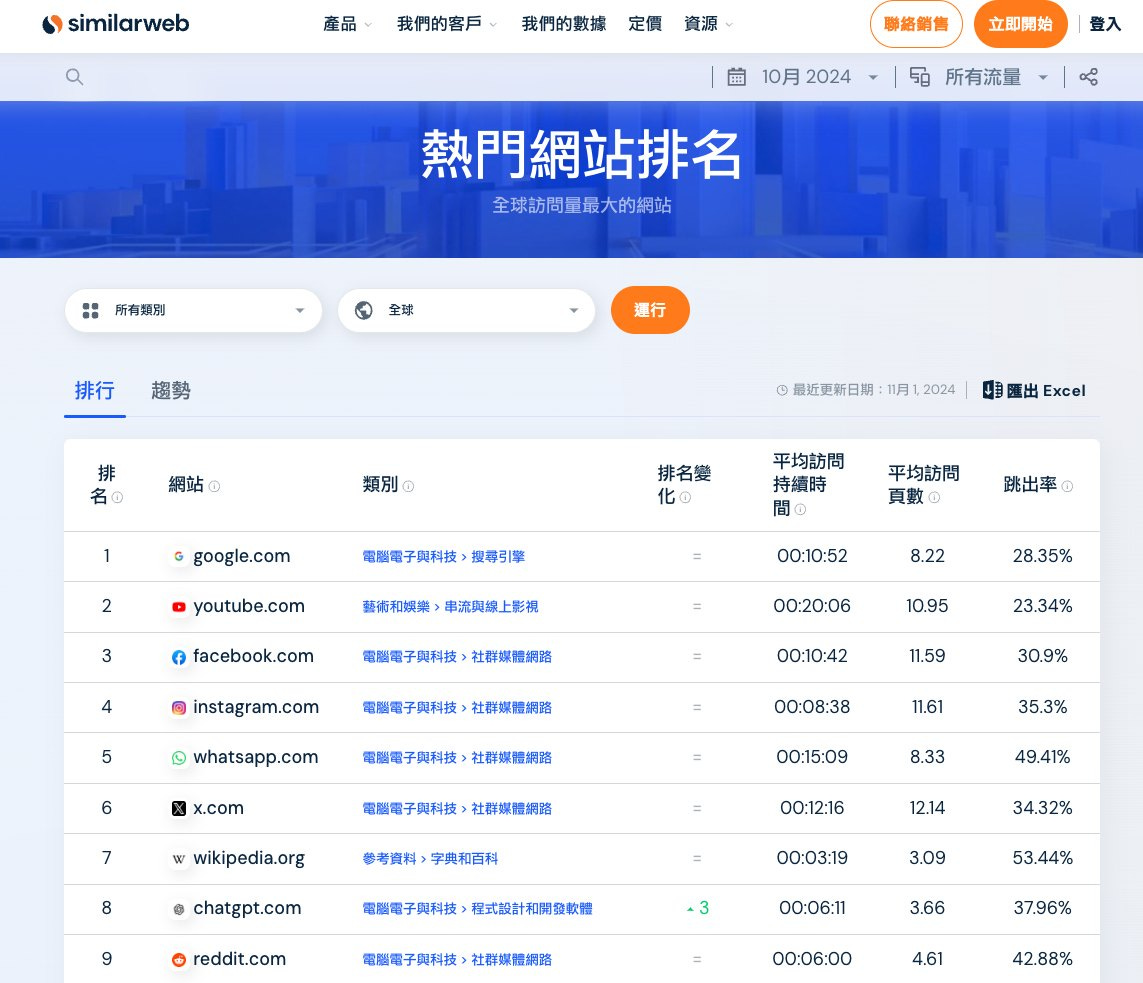
Task: Click the Excel export icon
Action: click(992, 390)
